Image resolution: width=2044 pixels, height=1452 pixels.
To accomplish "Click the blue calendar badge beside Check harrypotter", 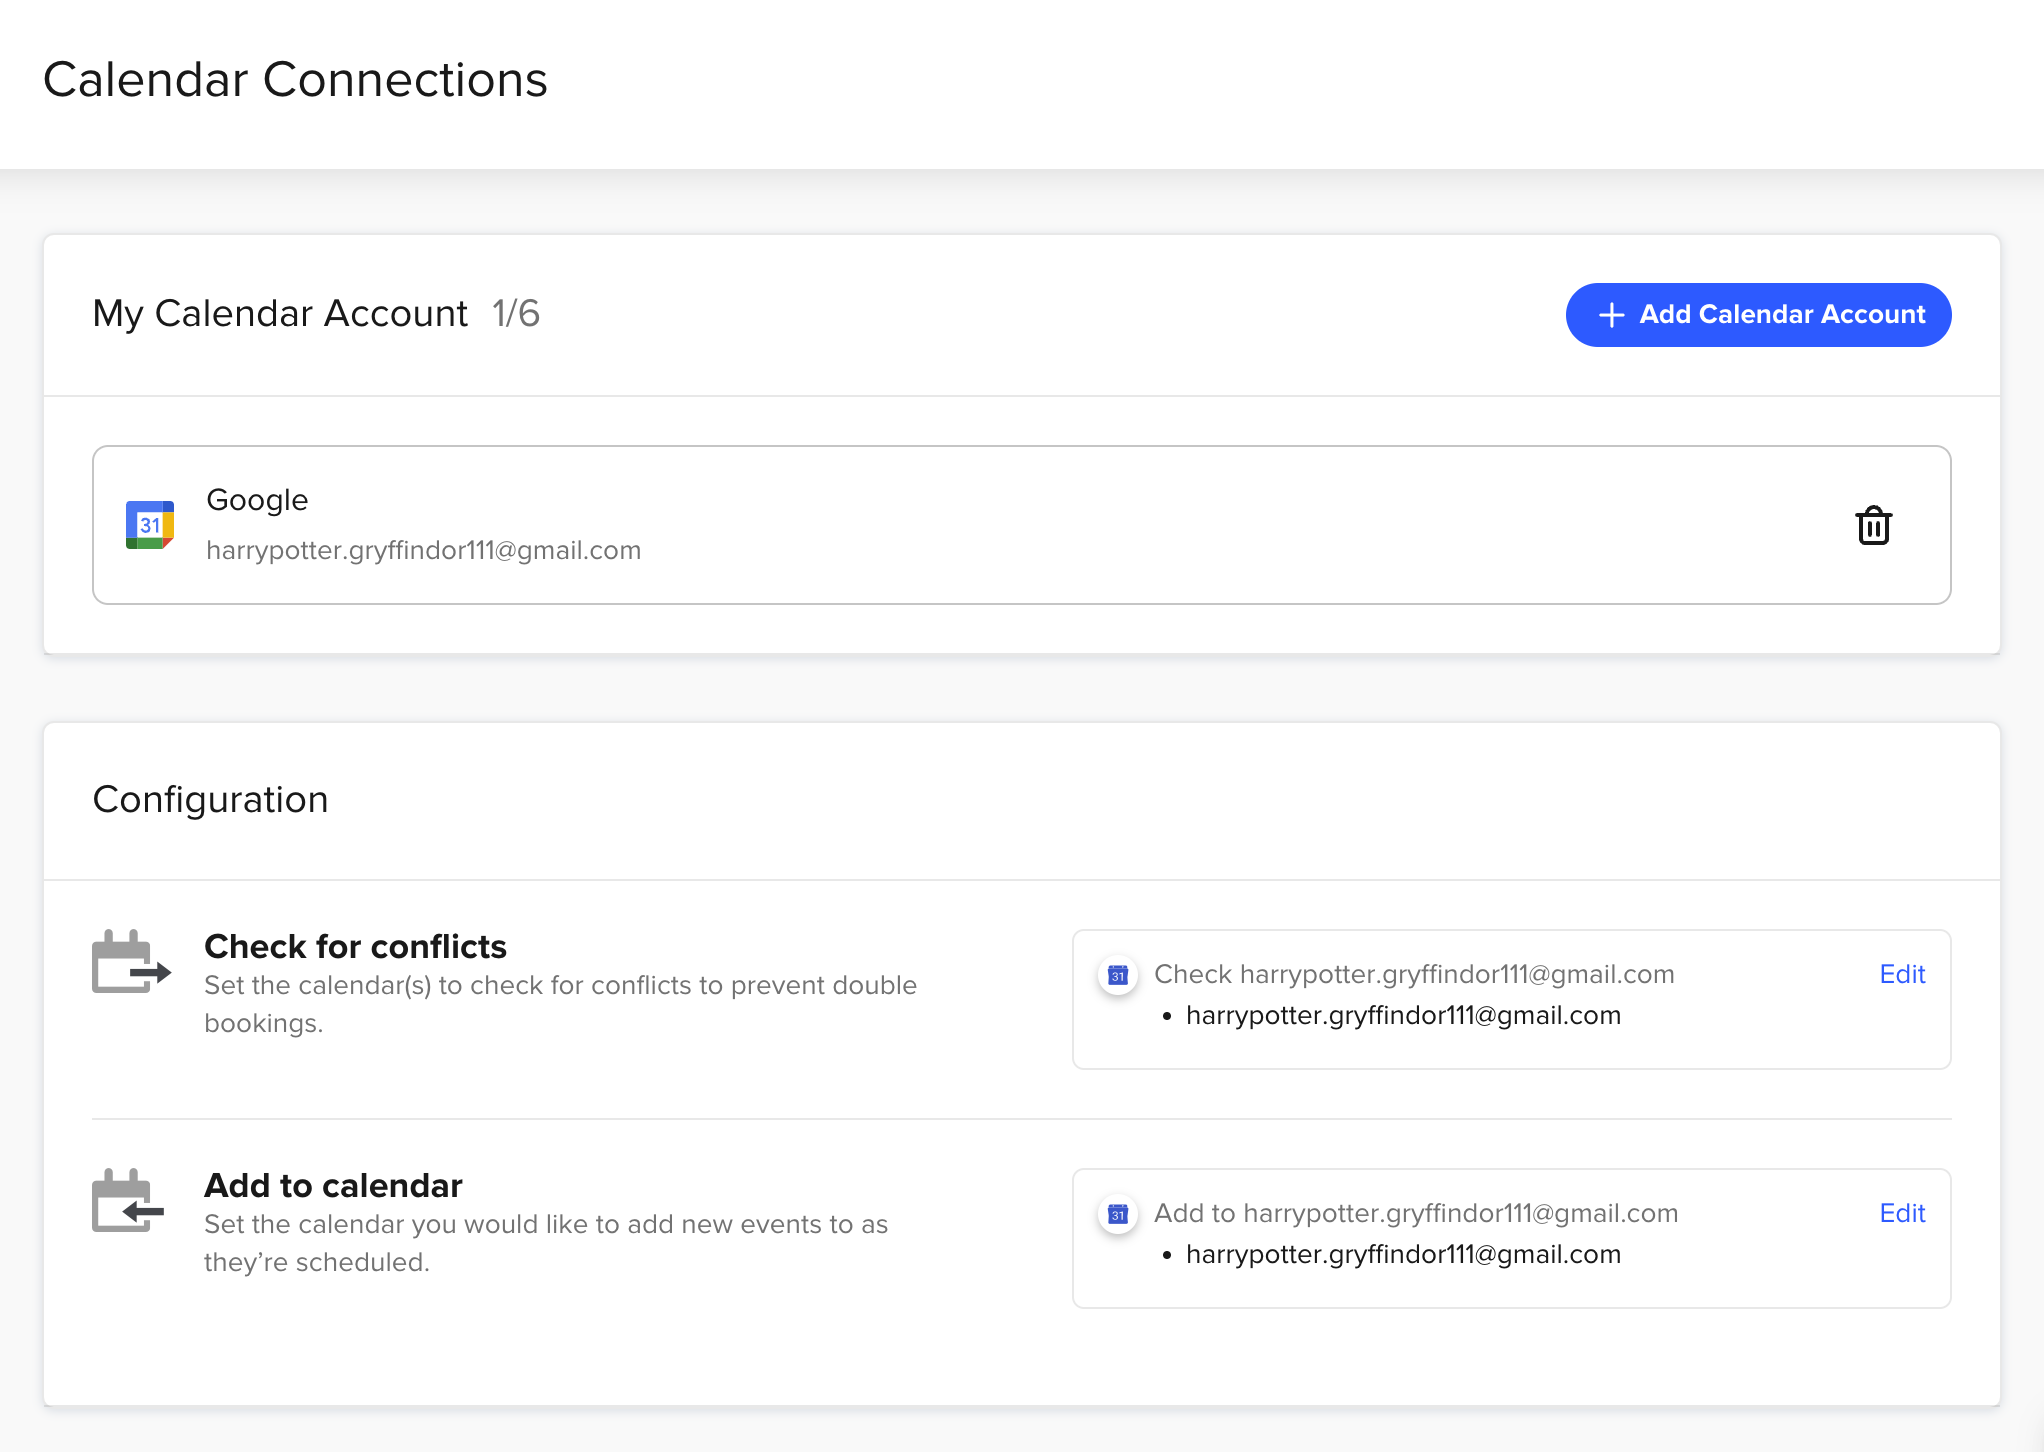I will tap(1119, 974).
